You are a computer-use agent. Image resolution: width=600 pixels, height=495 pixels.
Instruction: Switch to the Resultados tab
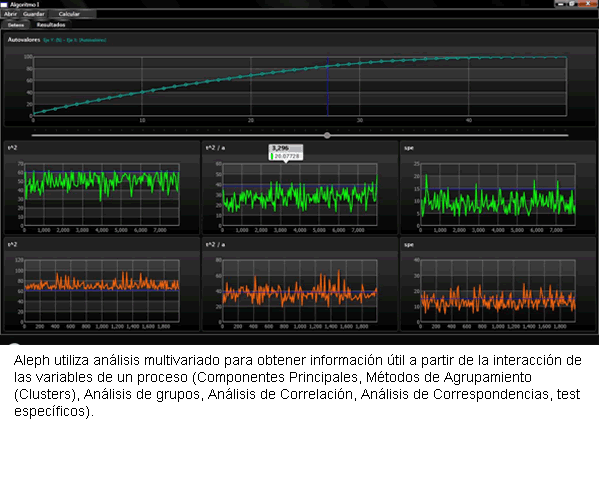[50, 24]
